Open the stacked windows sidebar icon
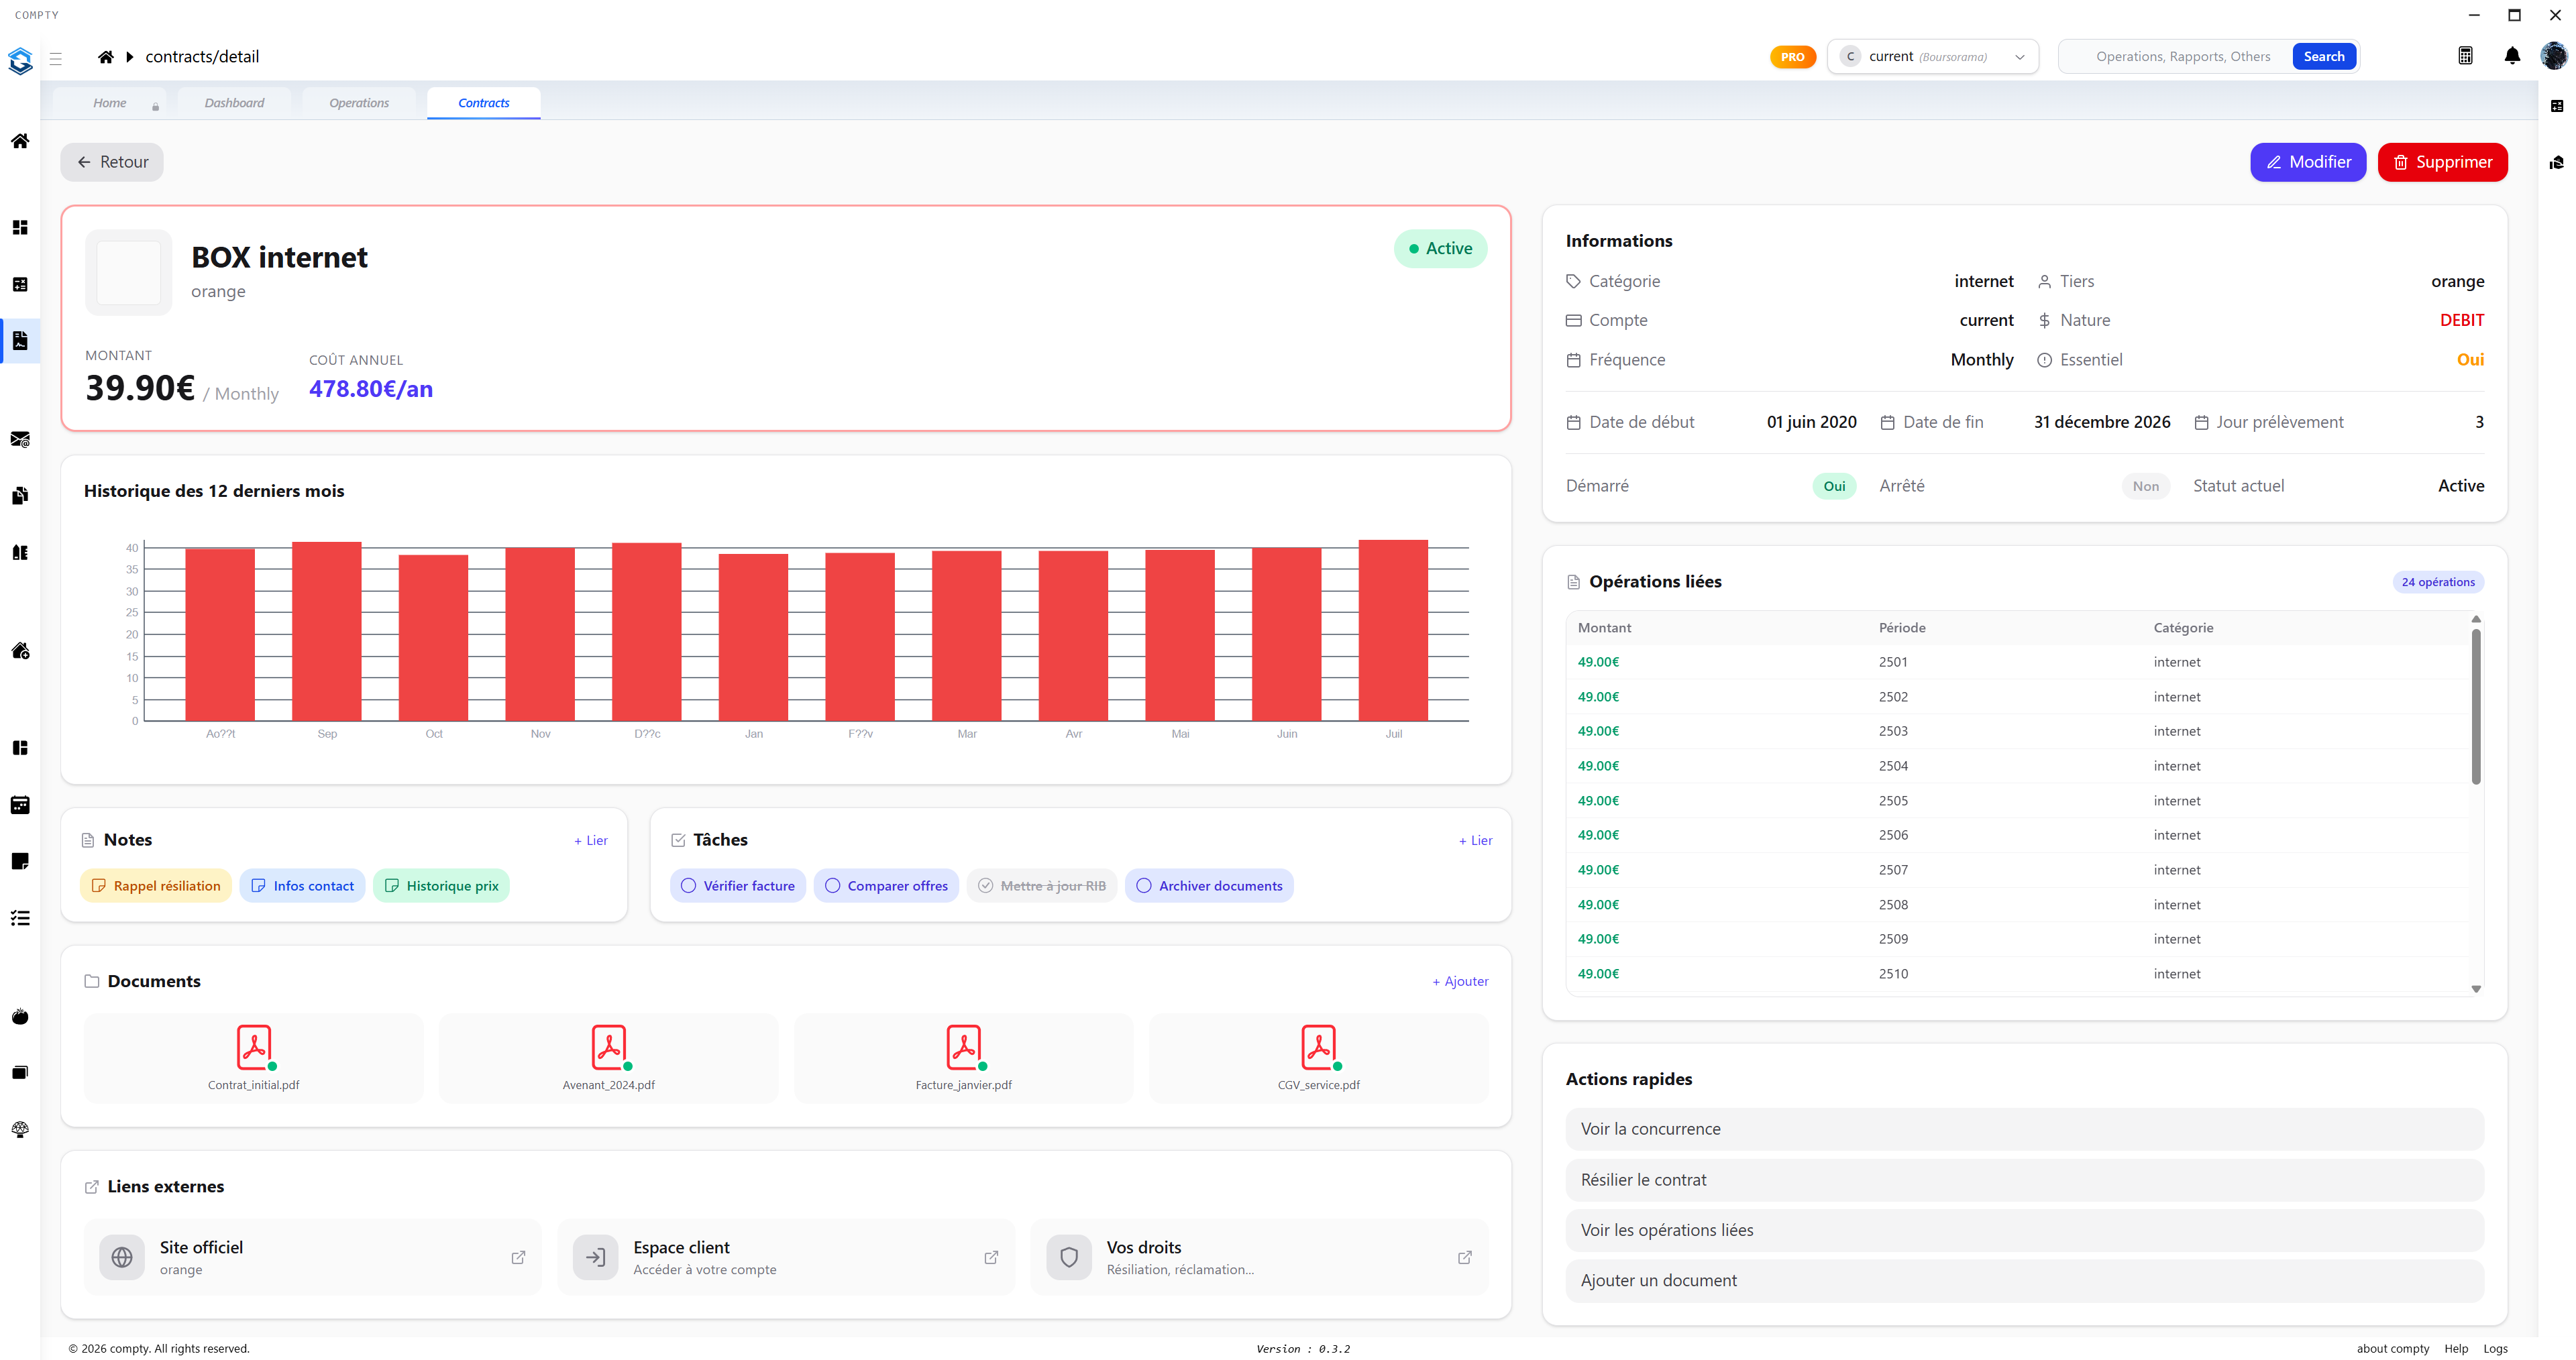Viewport: 2576px width, 1360px height. (x=20, y=1073)
